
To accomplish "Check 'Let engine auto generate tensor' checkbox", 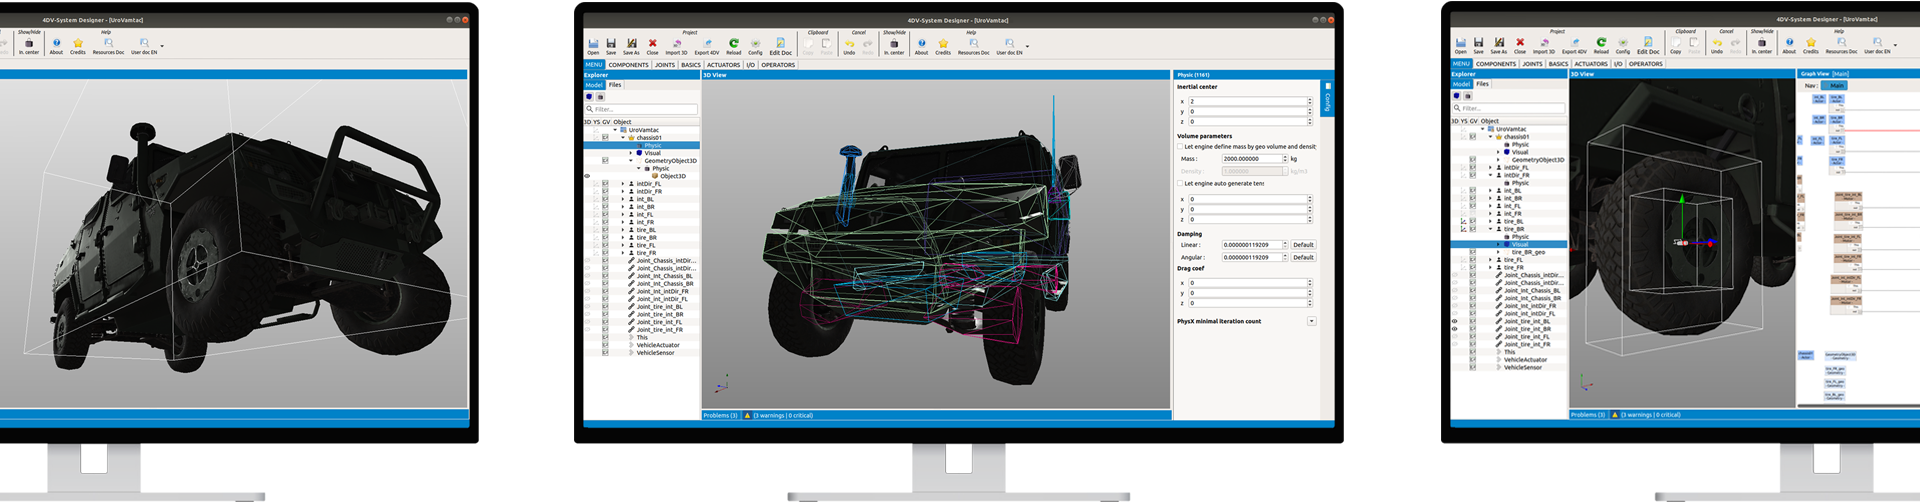I will click(x=1180, y=183).
